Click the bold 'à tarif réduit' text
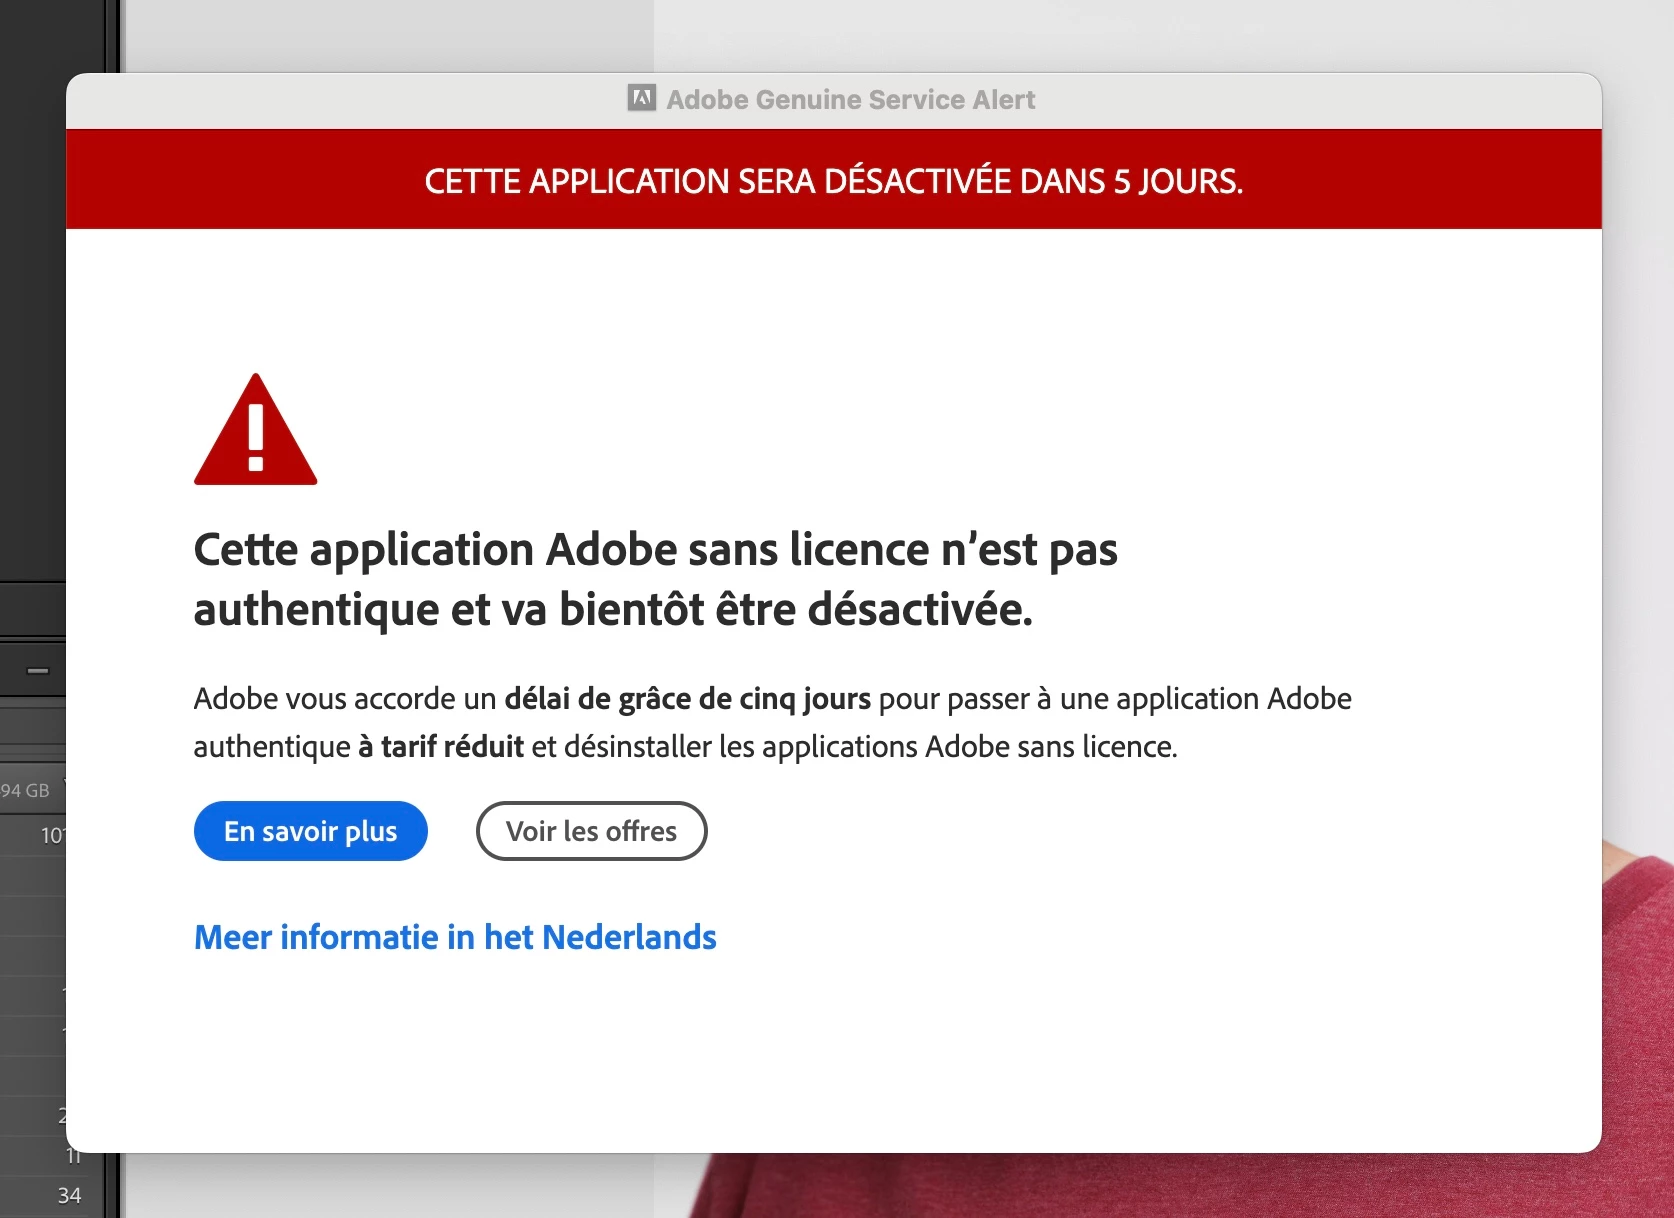Screen dimensions: 1674x1218 click(441, 746)
